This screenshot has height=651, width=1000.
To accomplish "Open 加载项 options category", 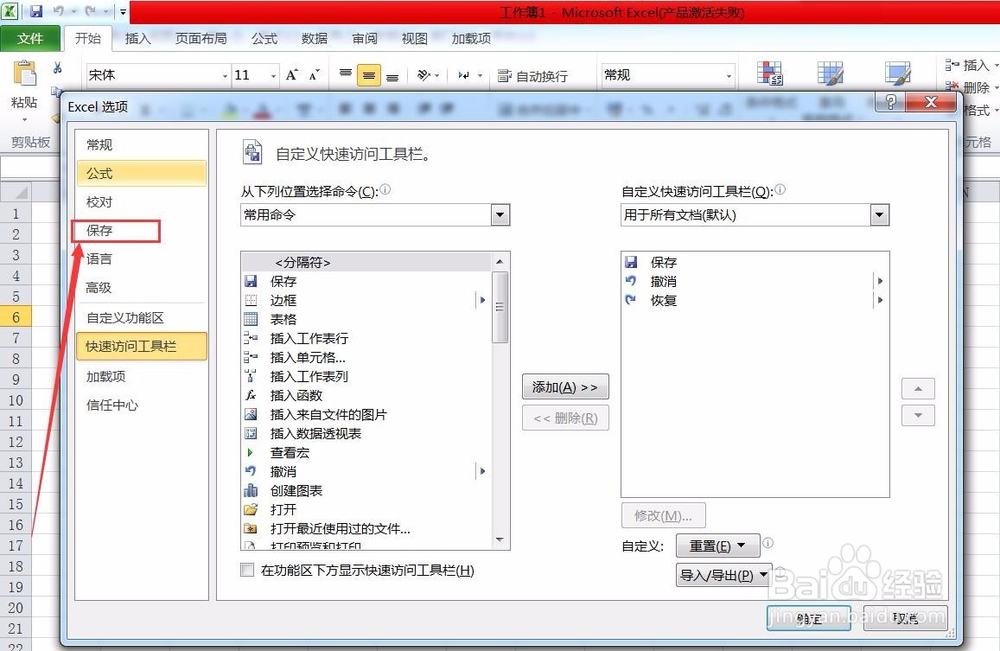I will (141, 376).
